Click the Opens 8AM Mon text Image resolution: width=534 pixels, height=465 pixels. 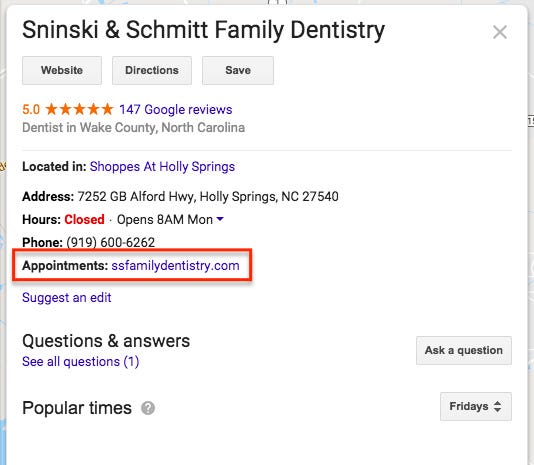(165, 219)
